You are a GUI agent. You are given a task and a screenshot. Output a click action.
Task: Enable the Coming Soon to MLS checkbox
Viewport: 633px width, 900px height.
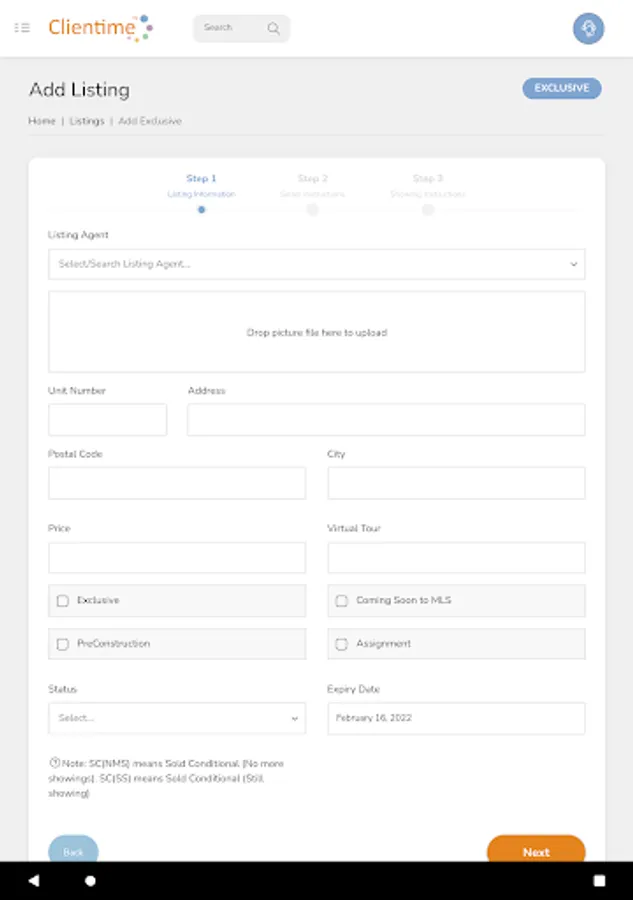tap(342, 601)
